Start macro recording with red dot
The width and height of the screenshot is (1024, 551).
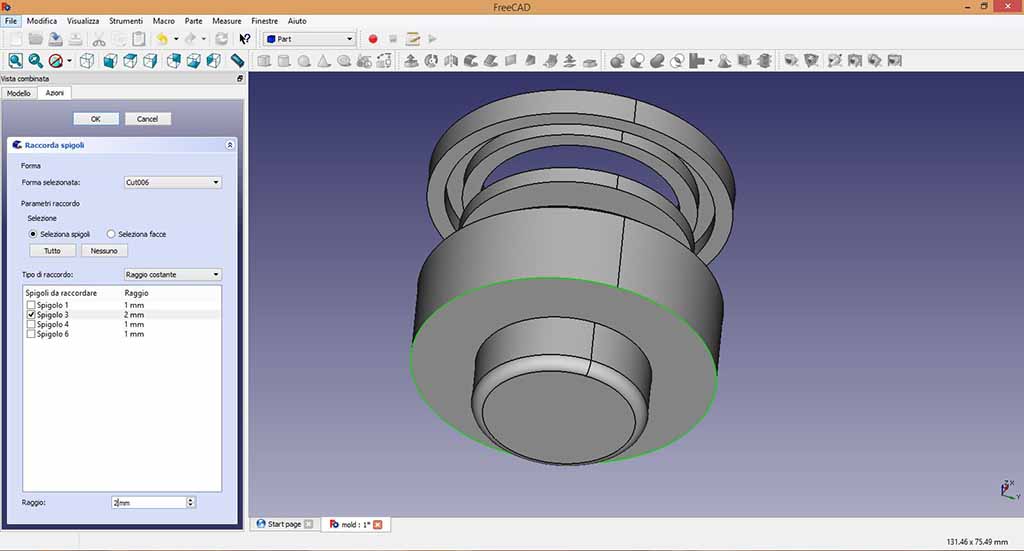373,39
